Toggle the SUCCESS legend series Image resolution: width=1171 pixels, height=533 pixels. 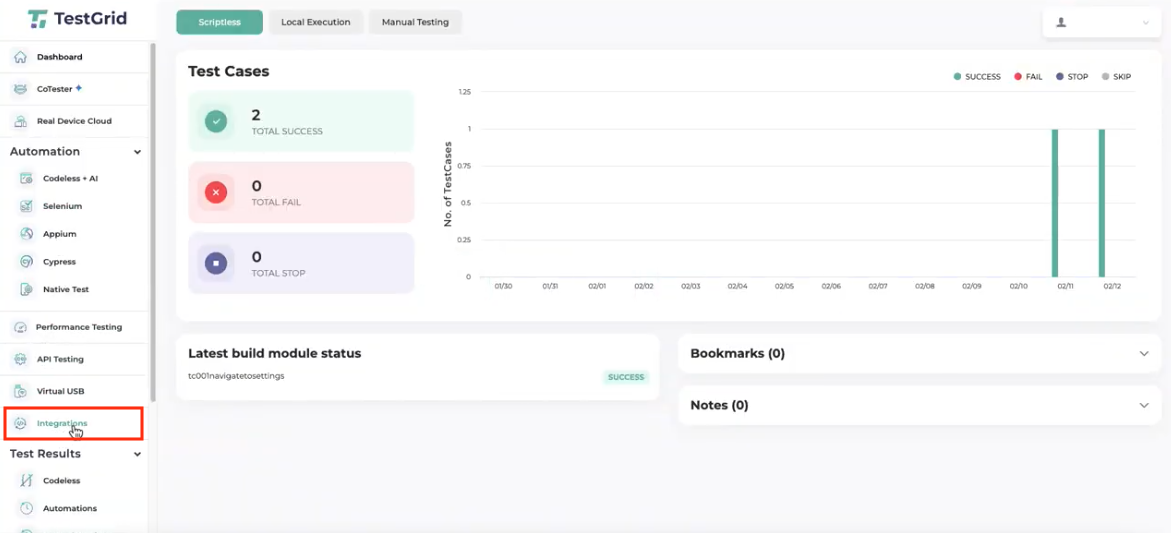(x=977, y=77)
